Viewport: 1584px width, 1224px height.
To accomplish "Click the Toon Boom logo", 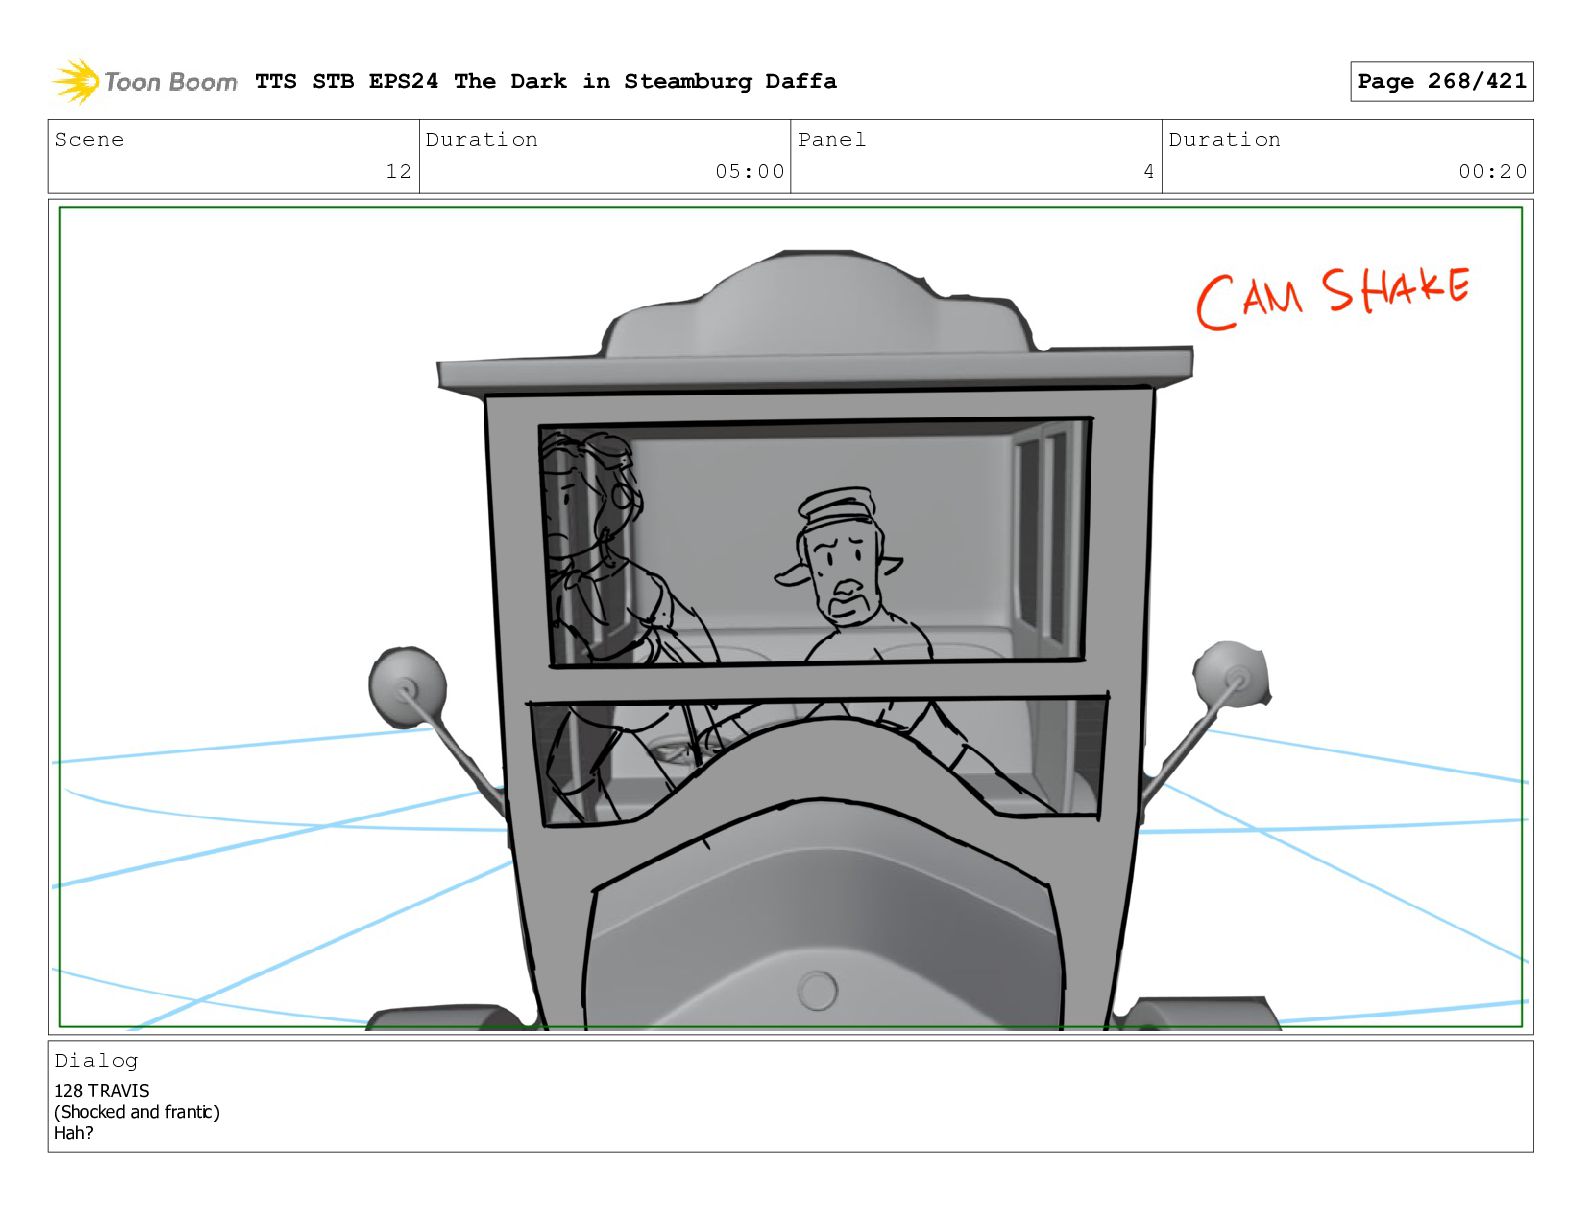I will tap(145, 81).
